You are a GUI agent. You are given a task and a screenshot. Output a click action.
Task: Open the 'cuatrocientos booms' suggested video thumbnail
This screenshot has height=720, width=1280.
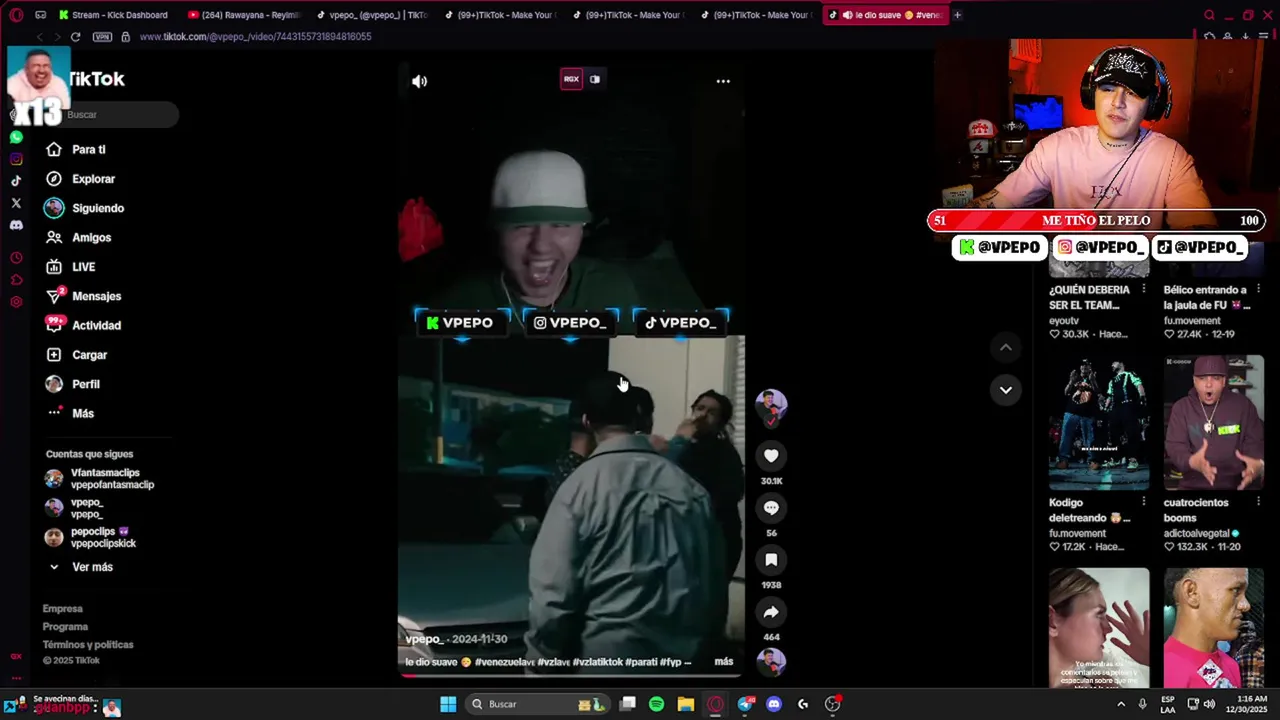pyautogui.click(x=1214, y=423)
